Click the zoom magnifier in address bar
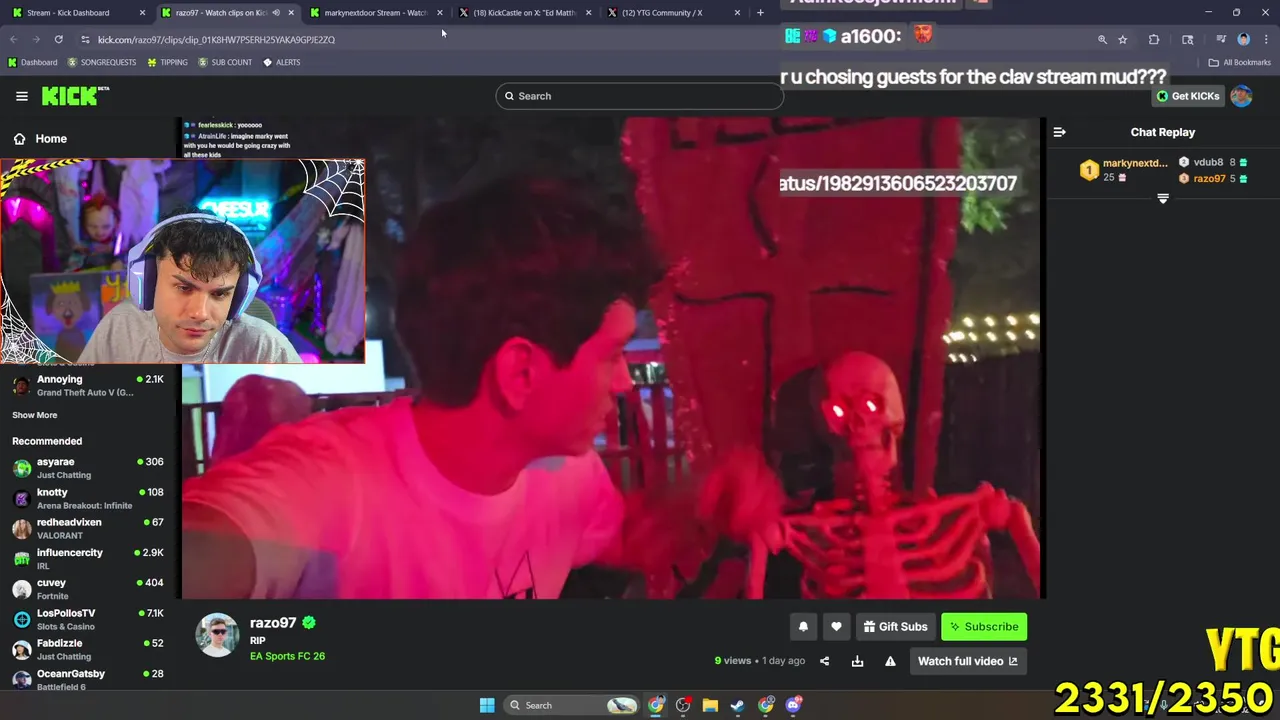1280x720 pixels. coord(1102,40)
